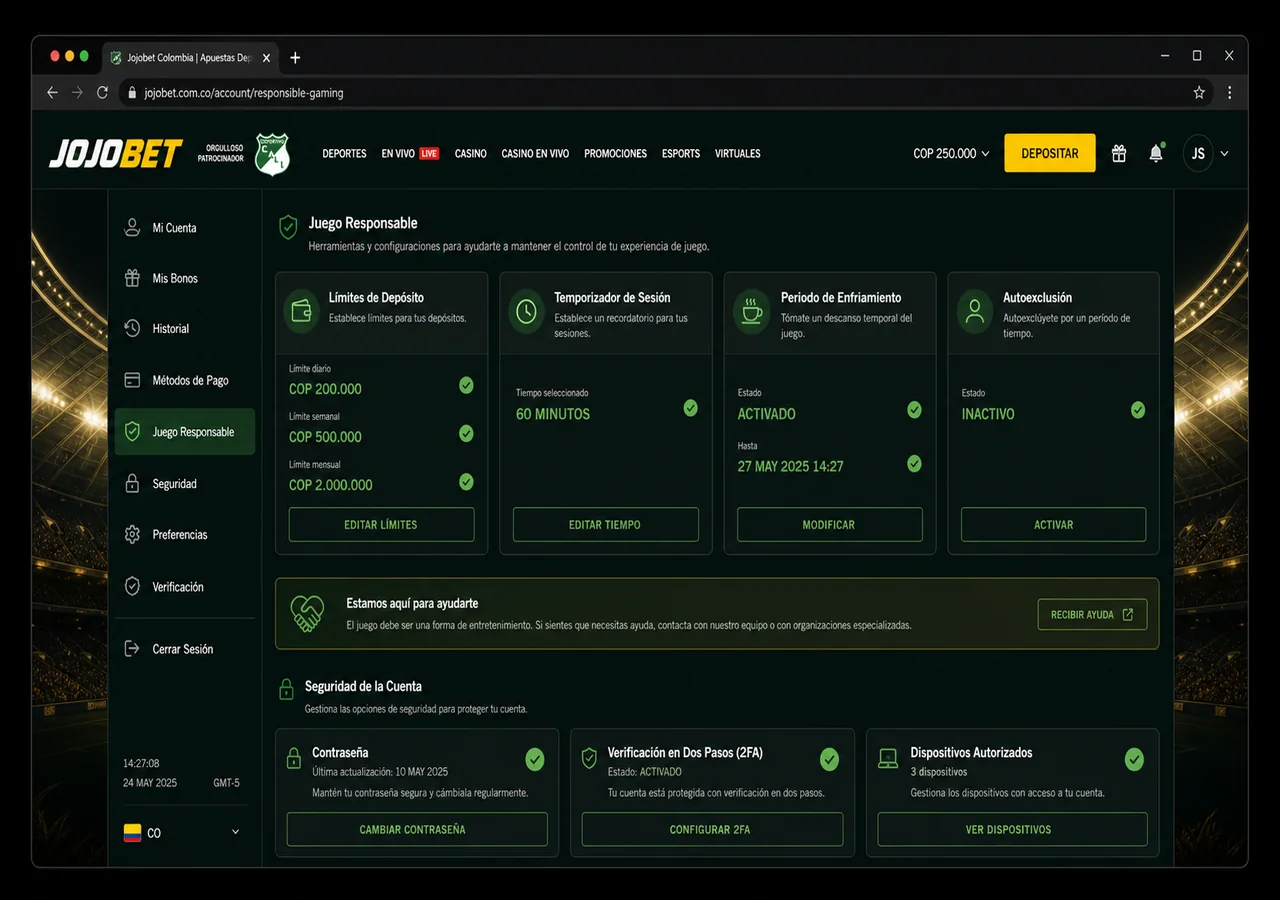Screen dimensions: 1280x900
Task: Click the browser address bar URL
Action: tap(244, 93)
